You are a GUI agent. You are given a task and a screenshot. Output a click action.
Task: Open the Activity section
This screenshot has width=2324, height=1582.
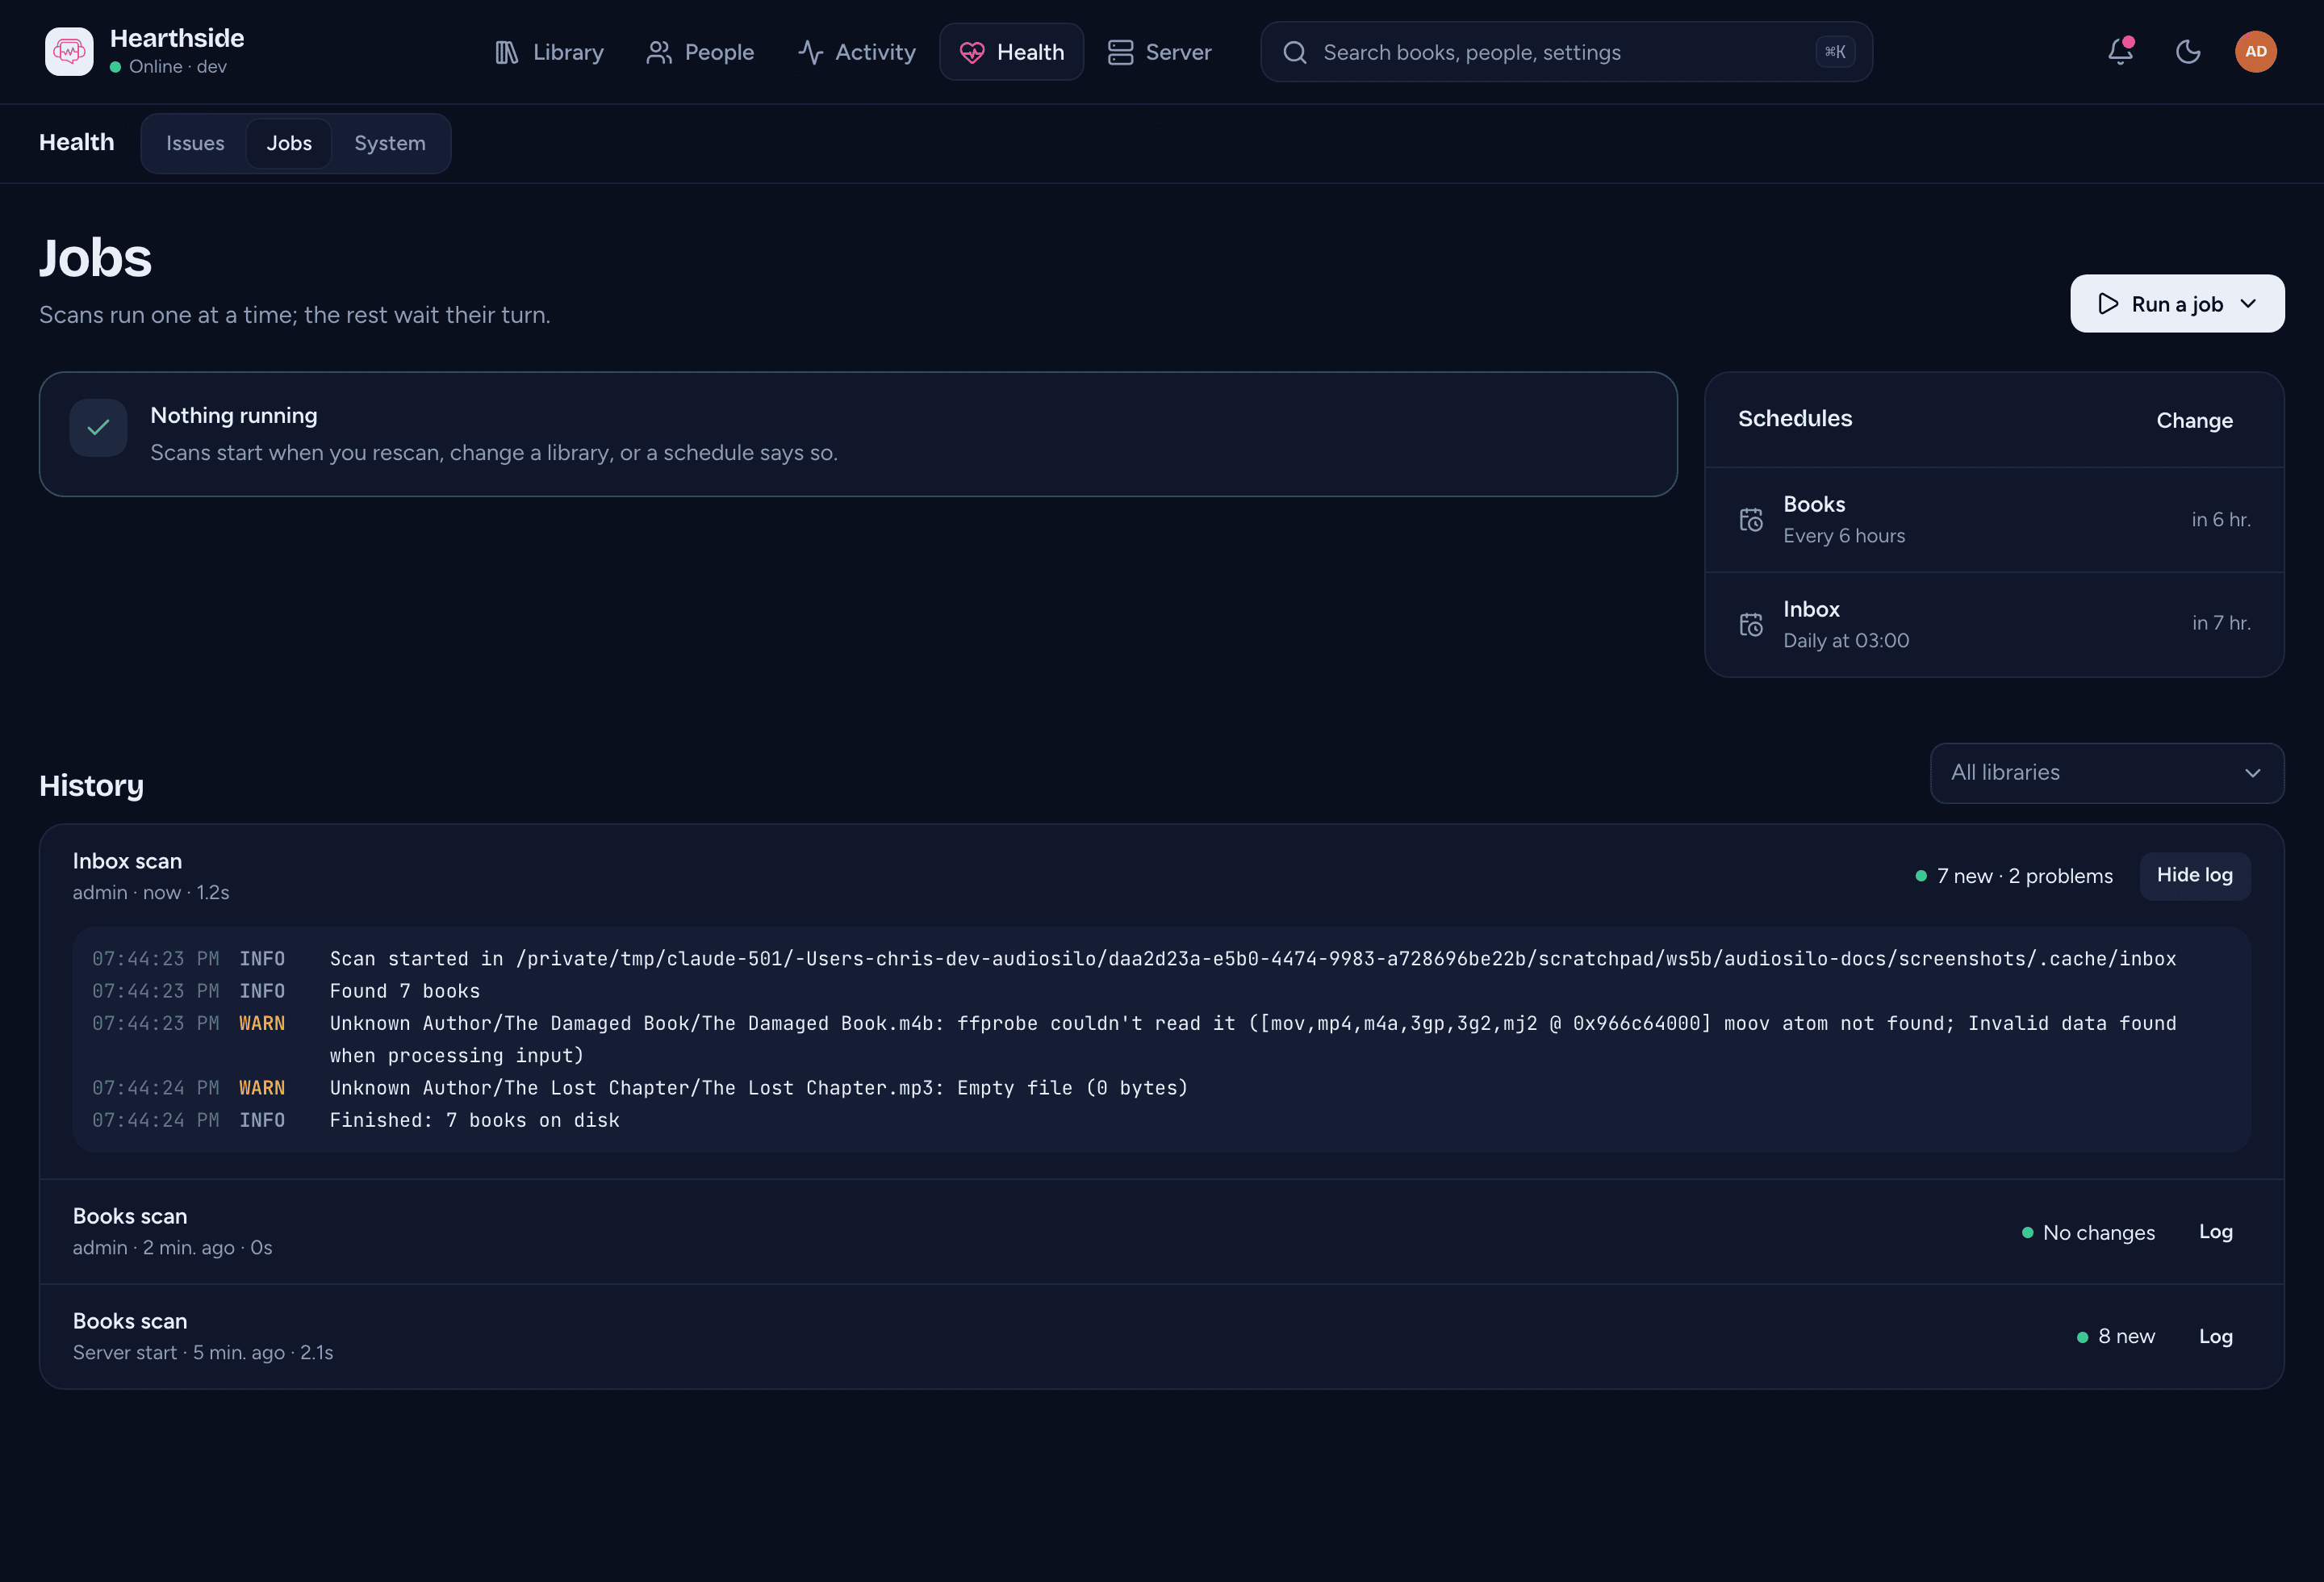point(856,52)
